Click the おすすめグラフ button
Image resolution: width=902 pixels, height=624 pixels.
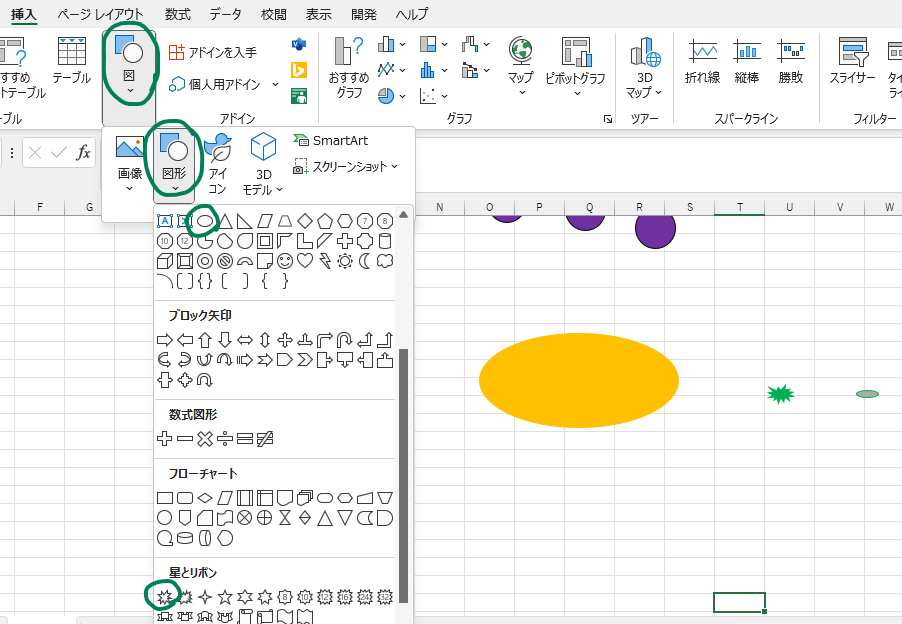tap(349, 68)
